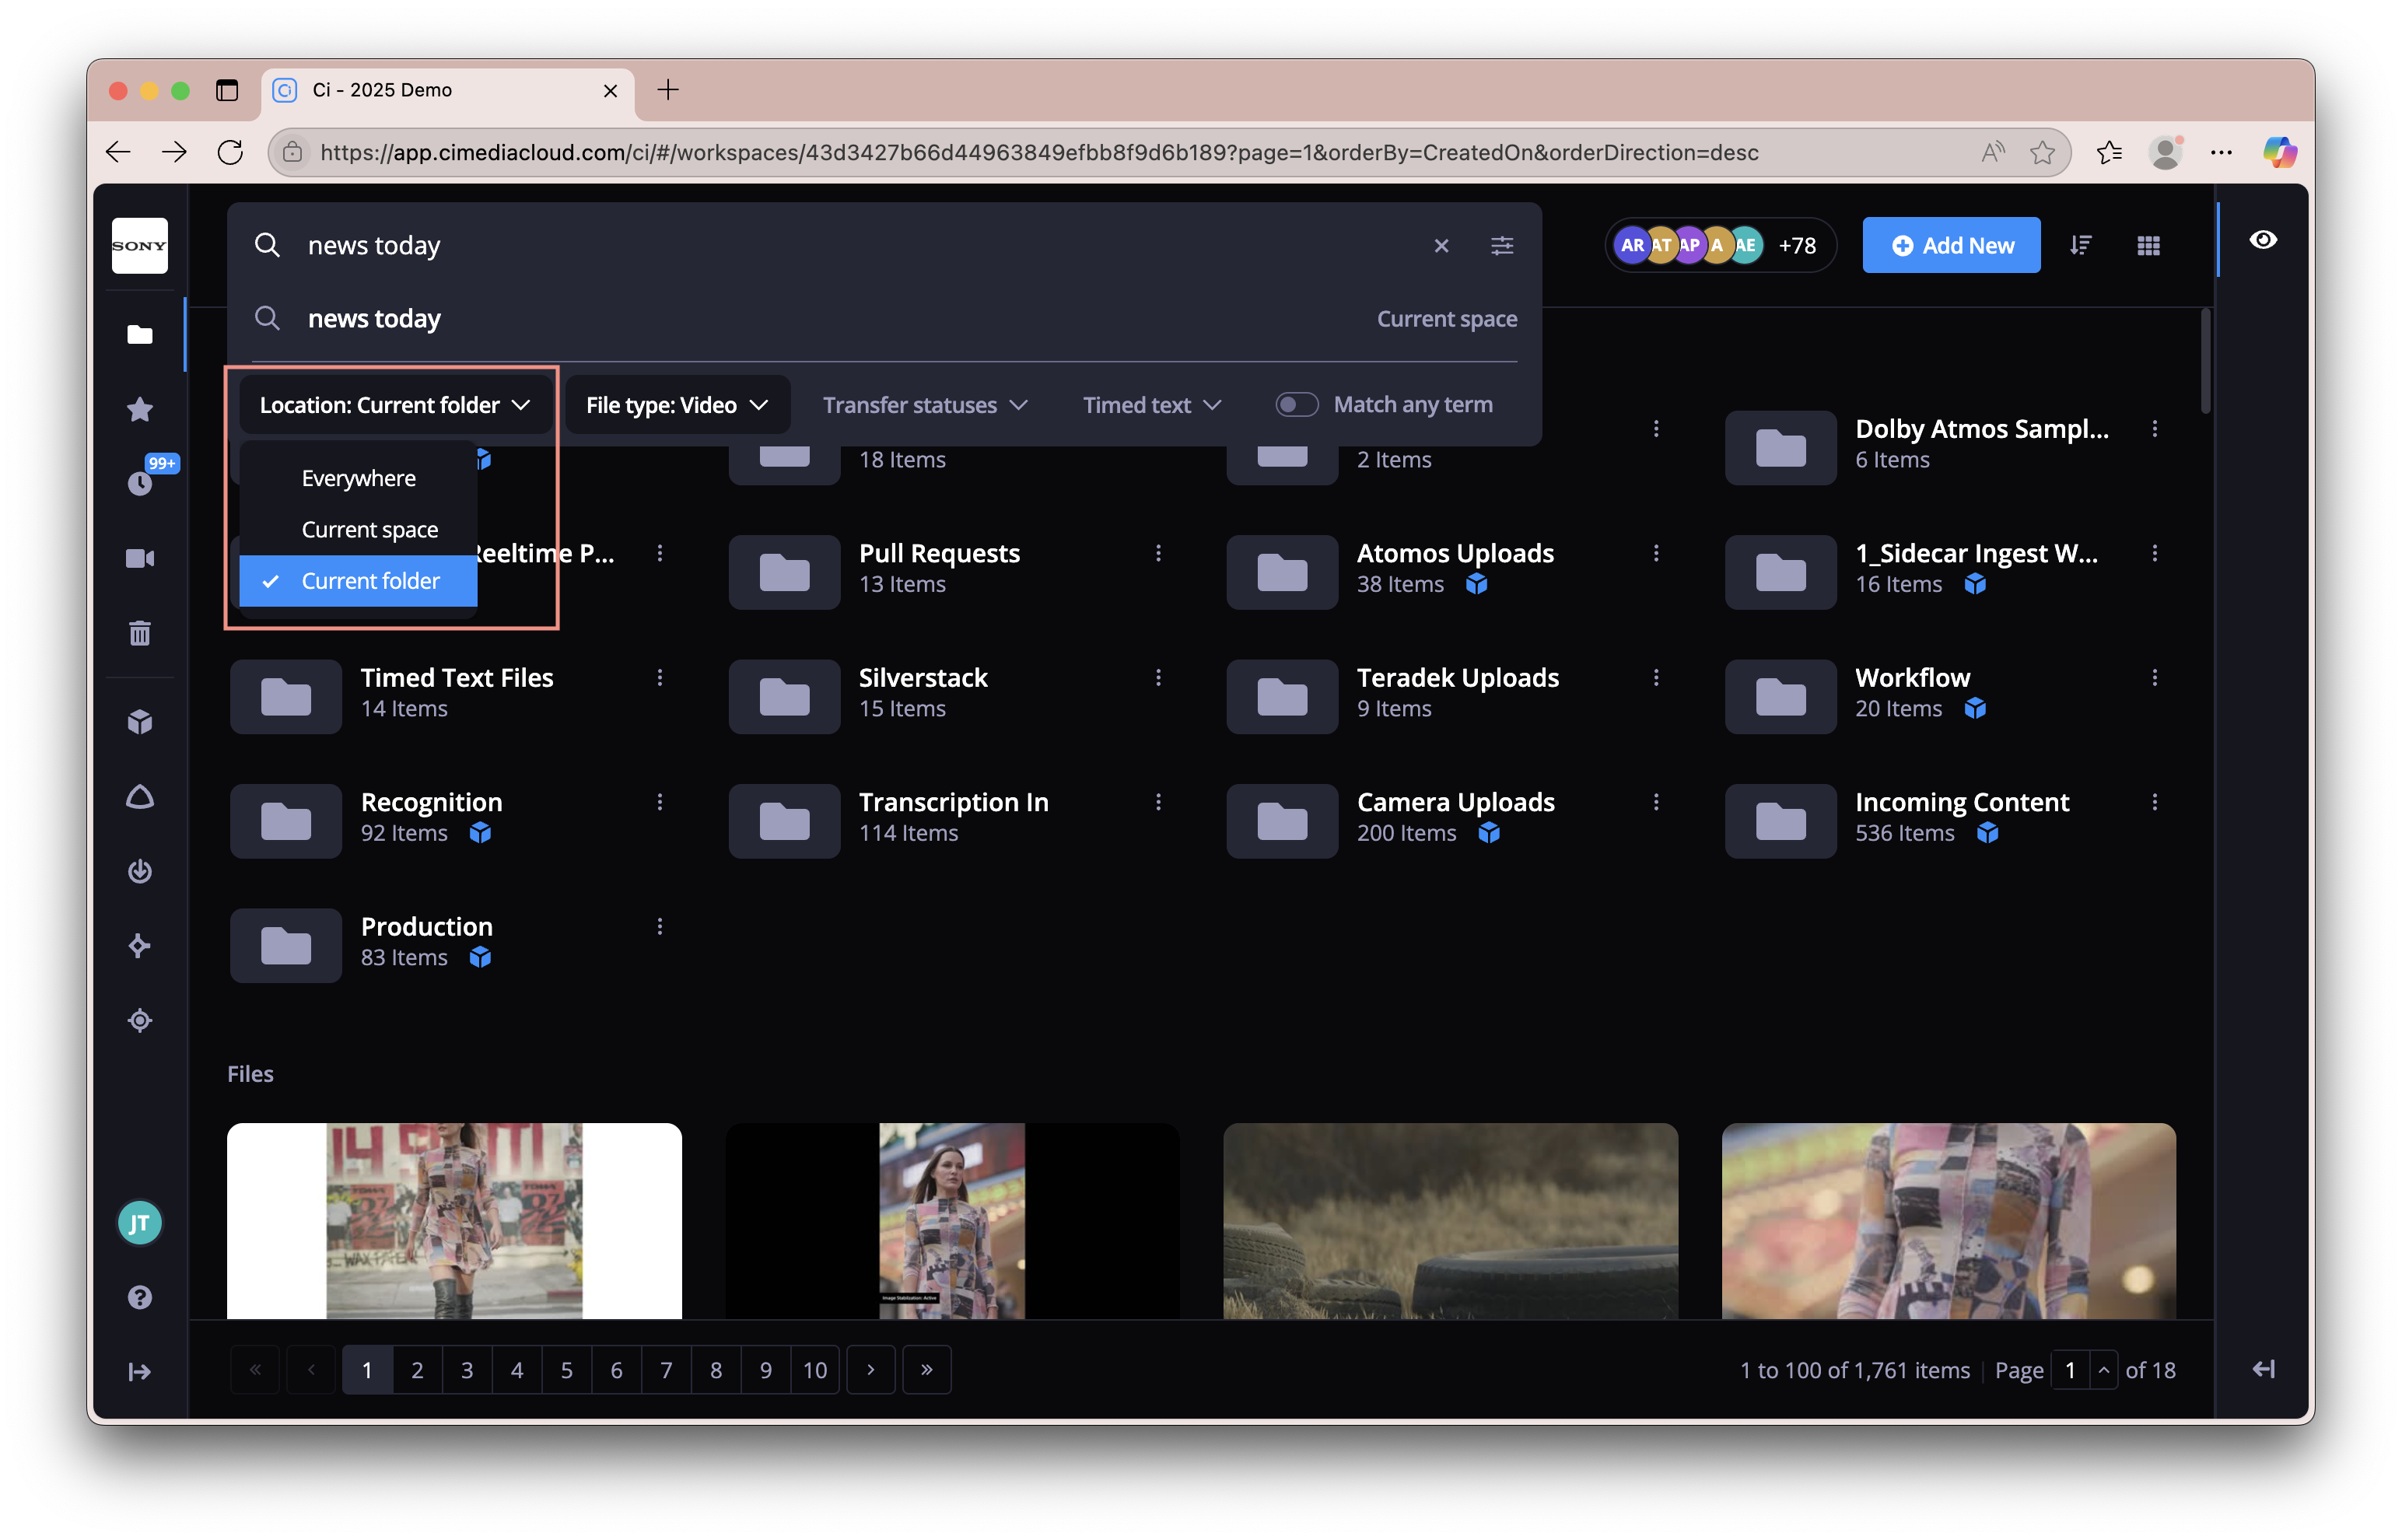This screenshot has width=2402, height=1540.
Task: Switch to grid view layout icon
Action: pos(2148,245)
